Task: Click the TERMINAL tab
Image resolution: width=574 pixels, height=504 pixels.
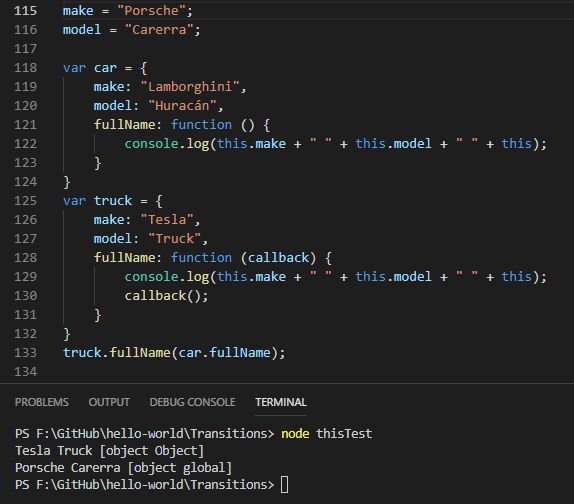Action: pyautogui.click(x=281, y=402)
